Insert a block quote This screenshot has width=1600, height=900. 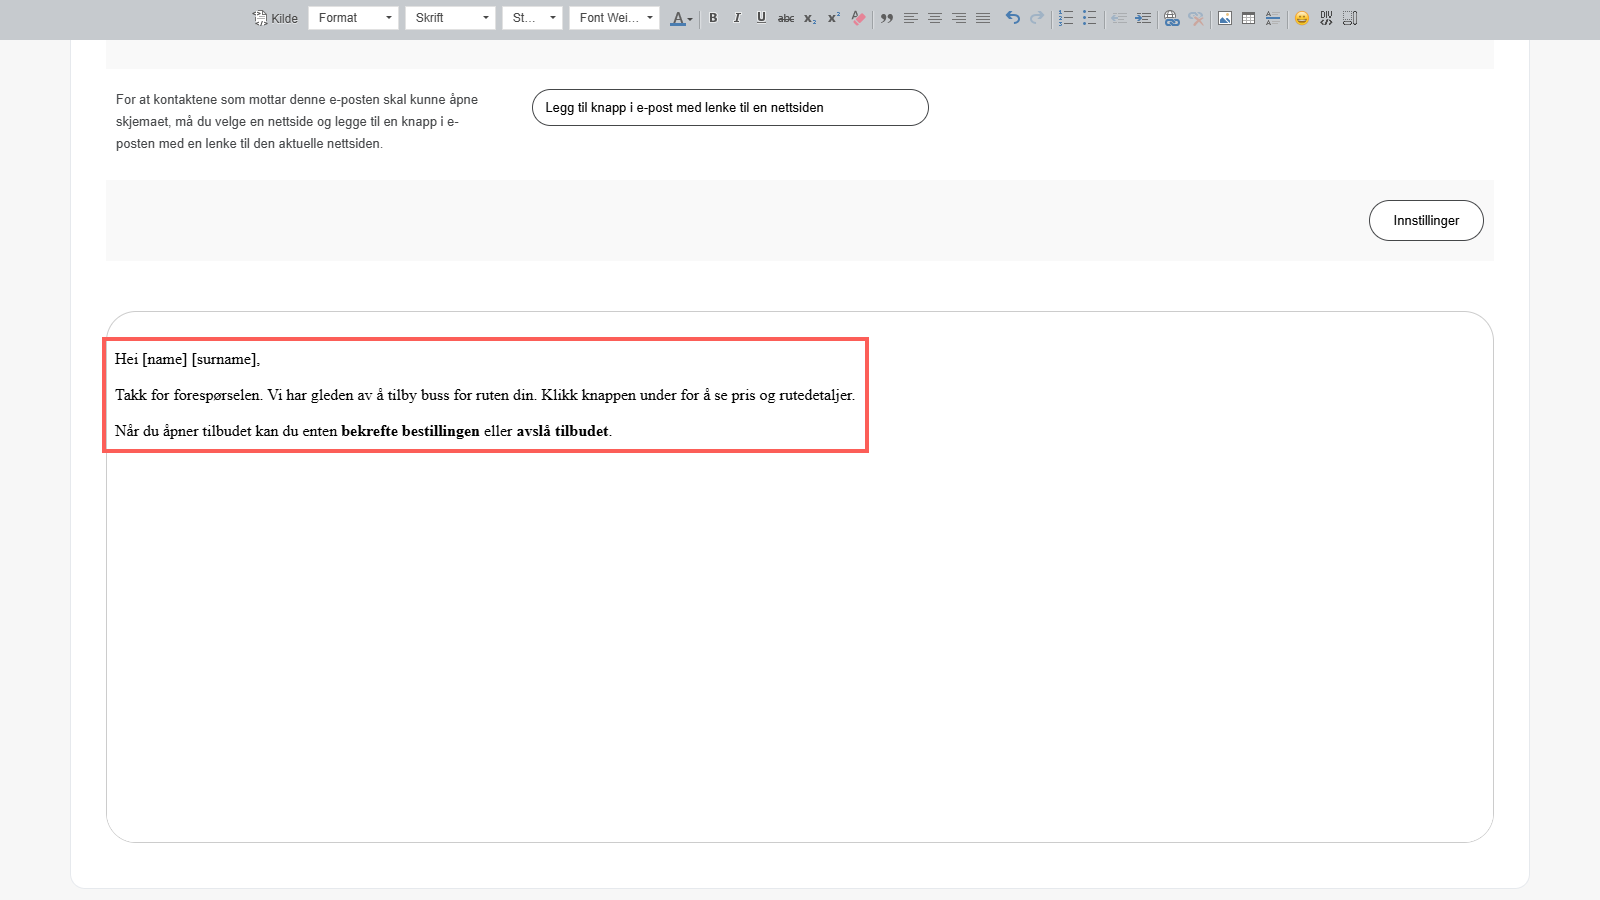pos(887,18)
